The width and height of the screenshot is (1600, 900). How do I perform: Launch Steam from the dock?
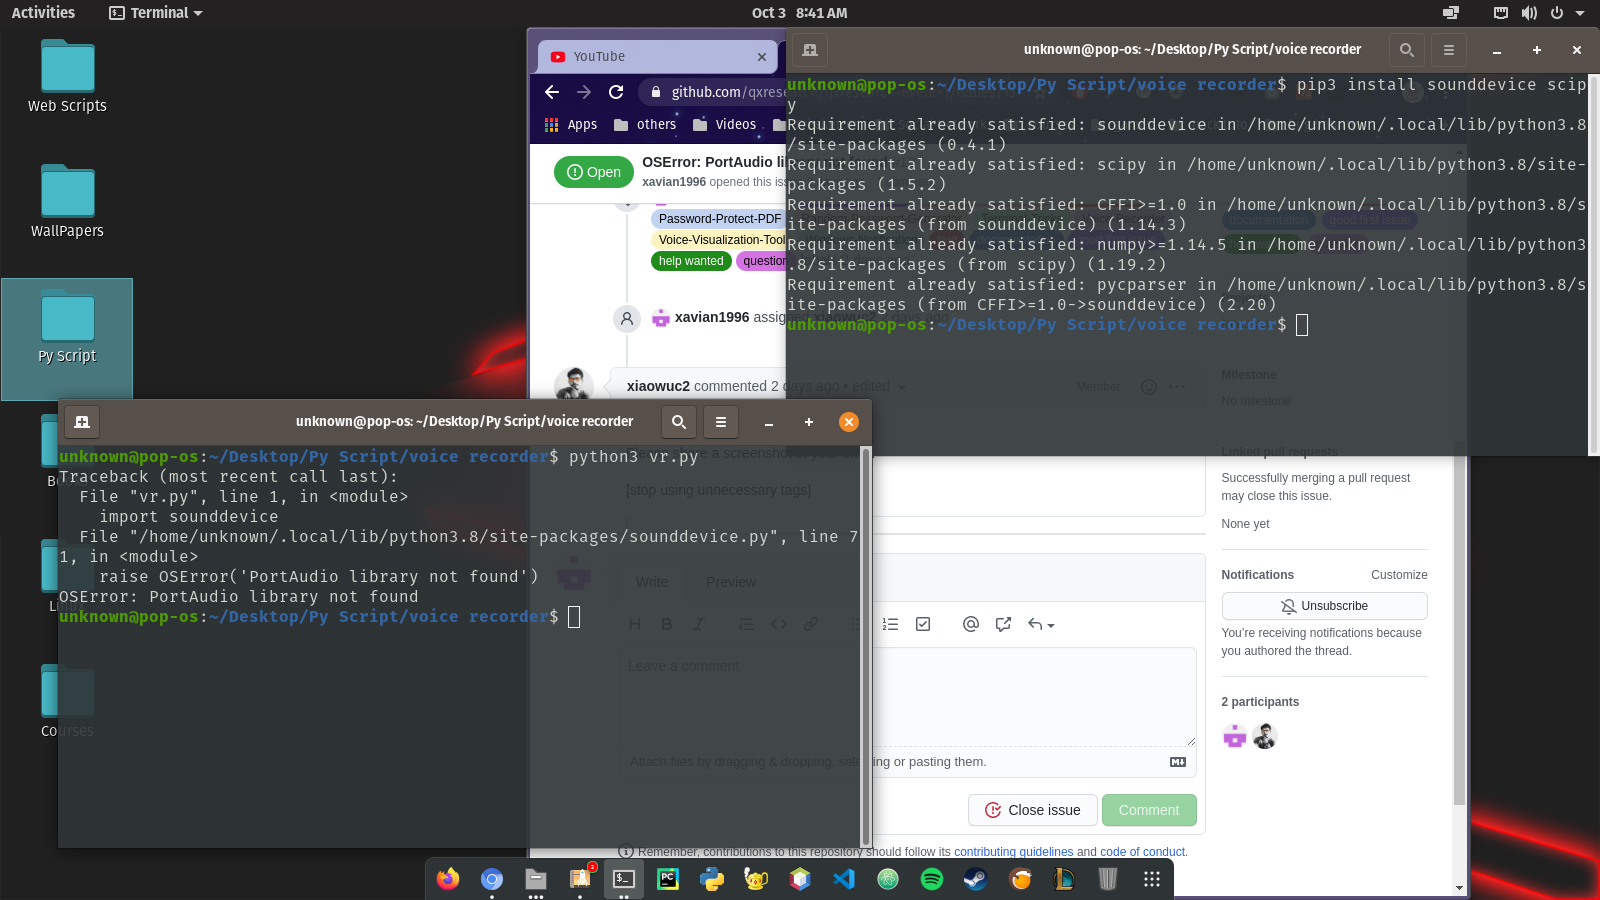976,879
